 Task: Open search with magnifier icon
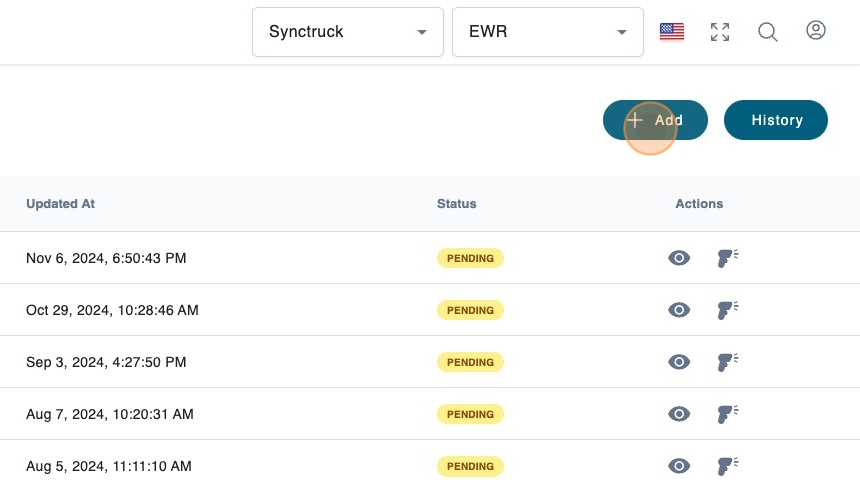coord(768,32)
